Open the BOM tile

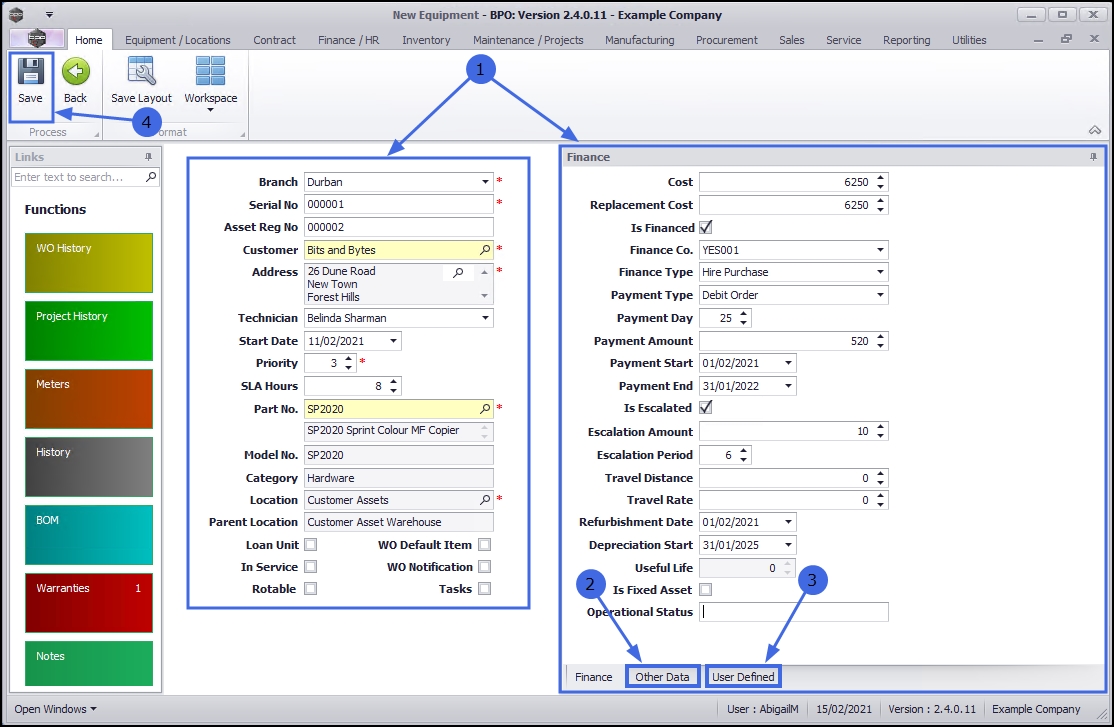[89, 535]
